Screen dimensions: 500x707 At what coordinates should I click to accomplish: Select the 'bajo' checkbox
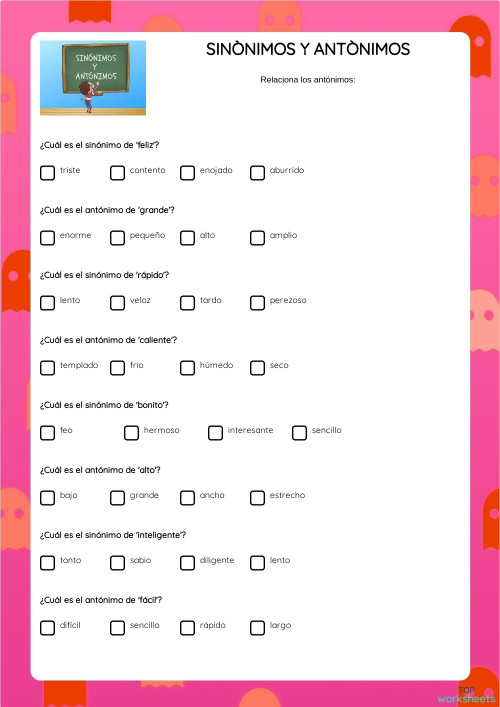[47, 498]
